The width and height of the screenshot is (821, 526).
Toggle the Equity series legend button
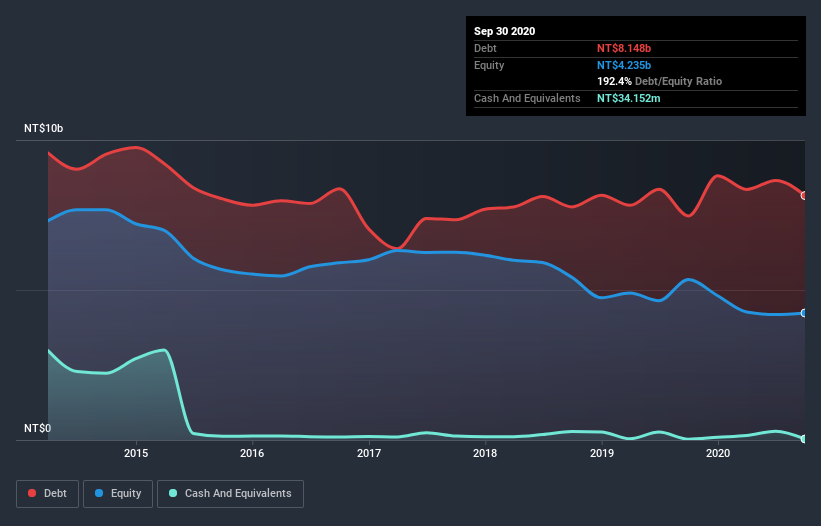point(118,494)
